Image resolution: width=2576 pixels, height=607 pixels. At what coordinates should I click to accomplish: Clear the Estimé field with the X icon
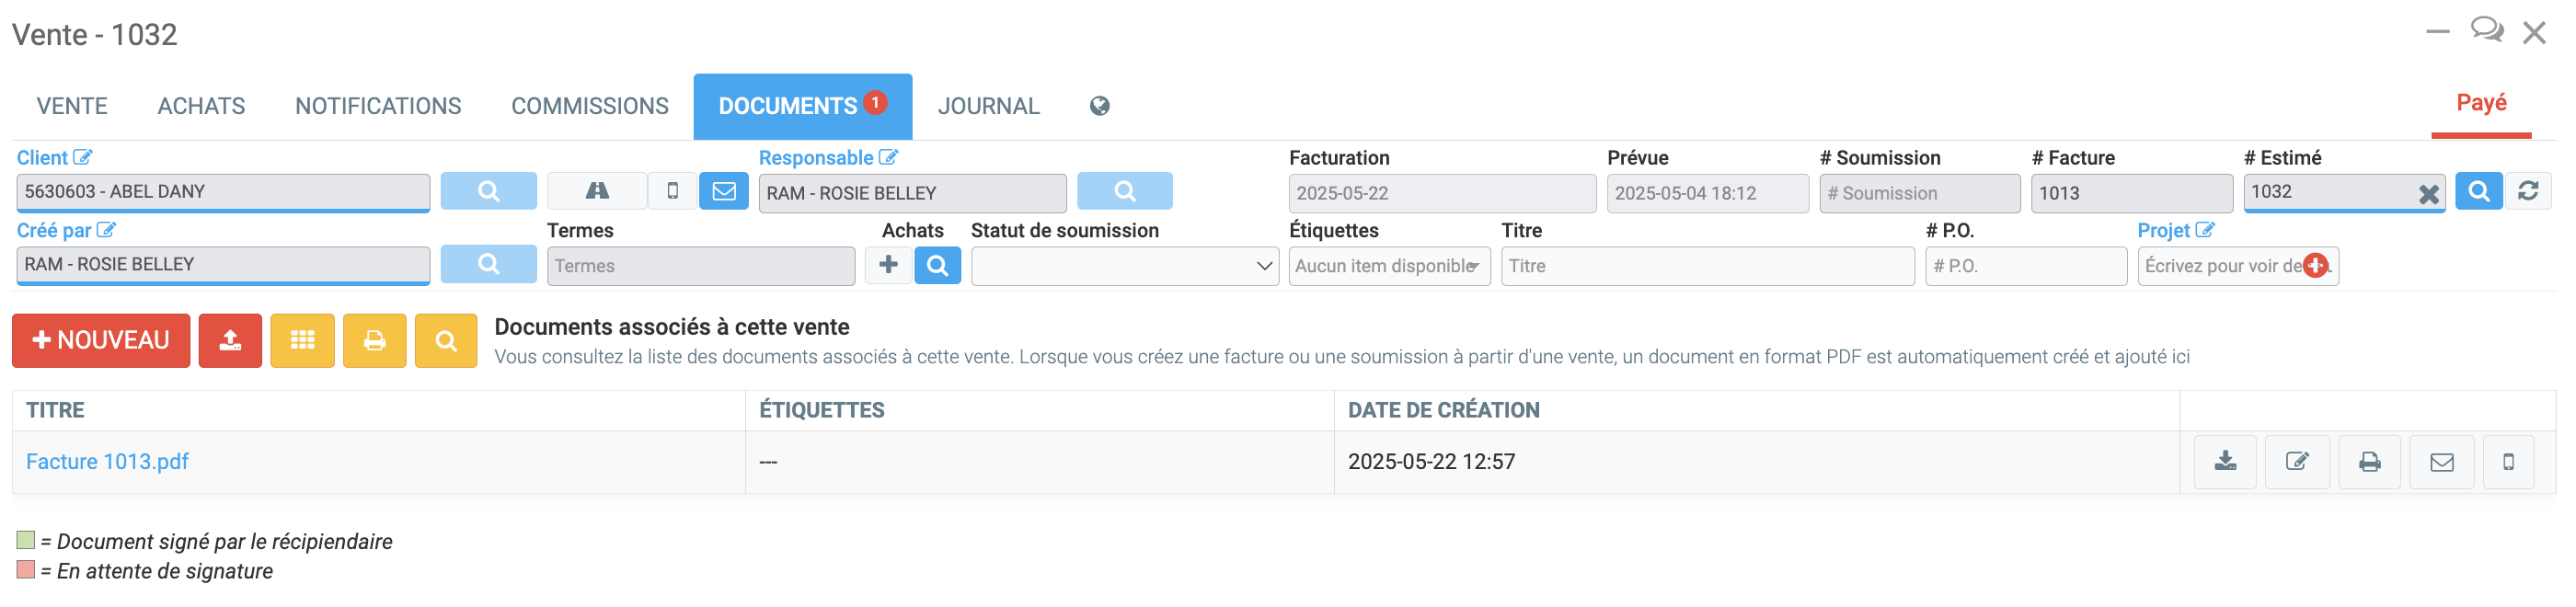(x=2428, y=194)
